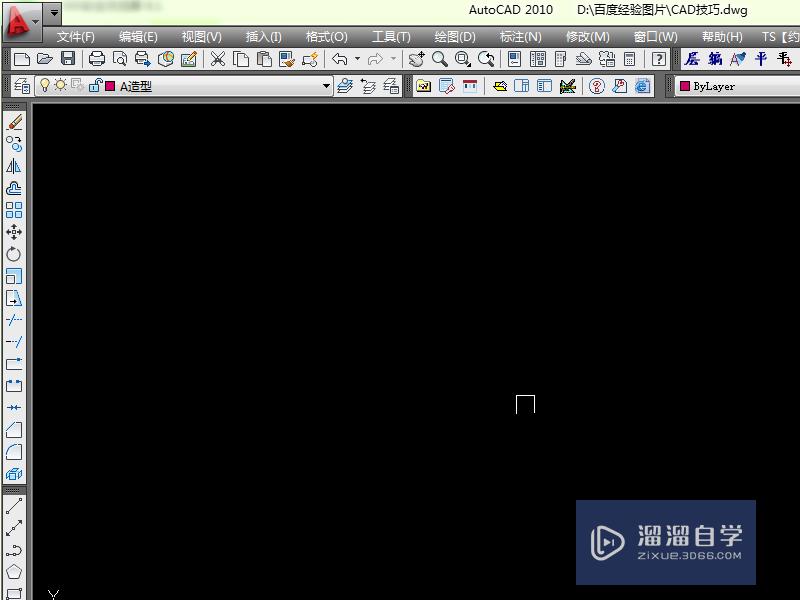Click the ByLayer color swatch
The width and height of the screenshot is (800, 600).
click(x=686, y=86)
